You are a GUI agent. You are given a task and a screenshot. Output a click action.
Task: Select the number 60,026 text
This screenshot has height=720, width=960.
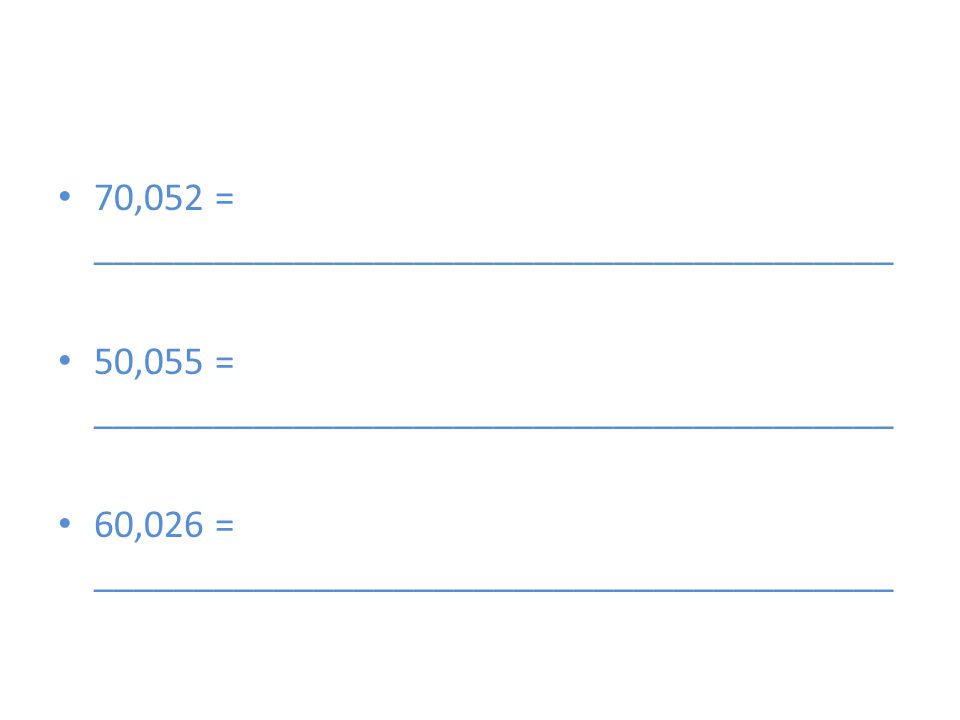pyautogui.click(x=148, y=525)
